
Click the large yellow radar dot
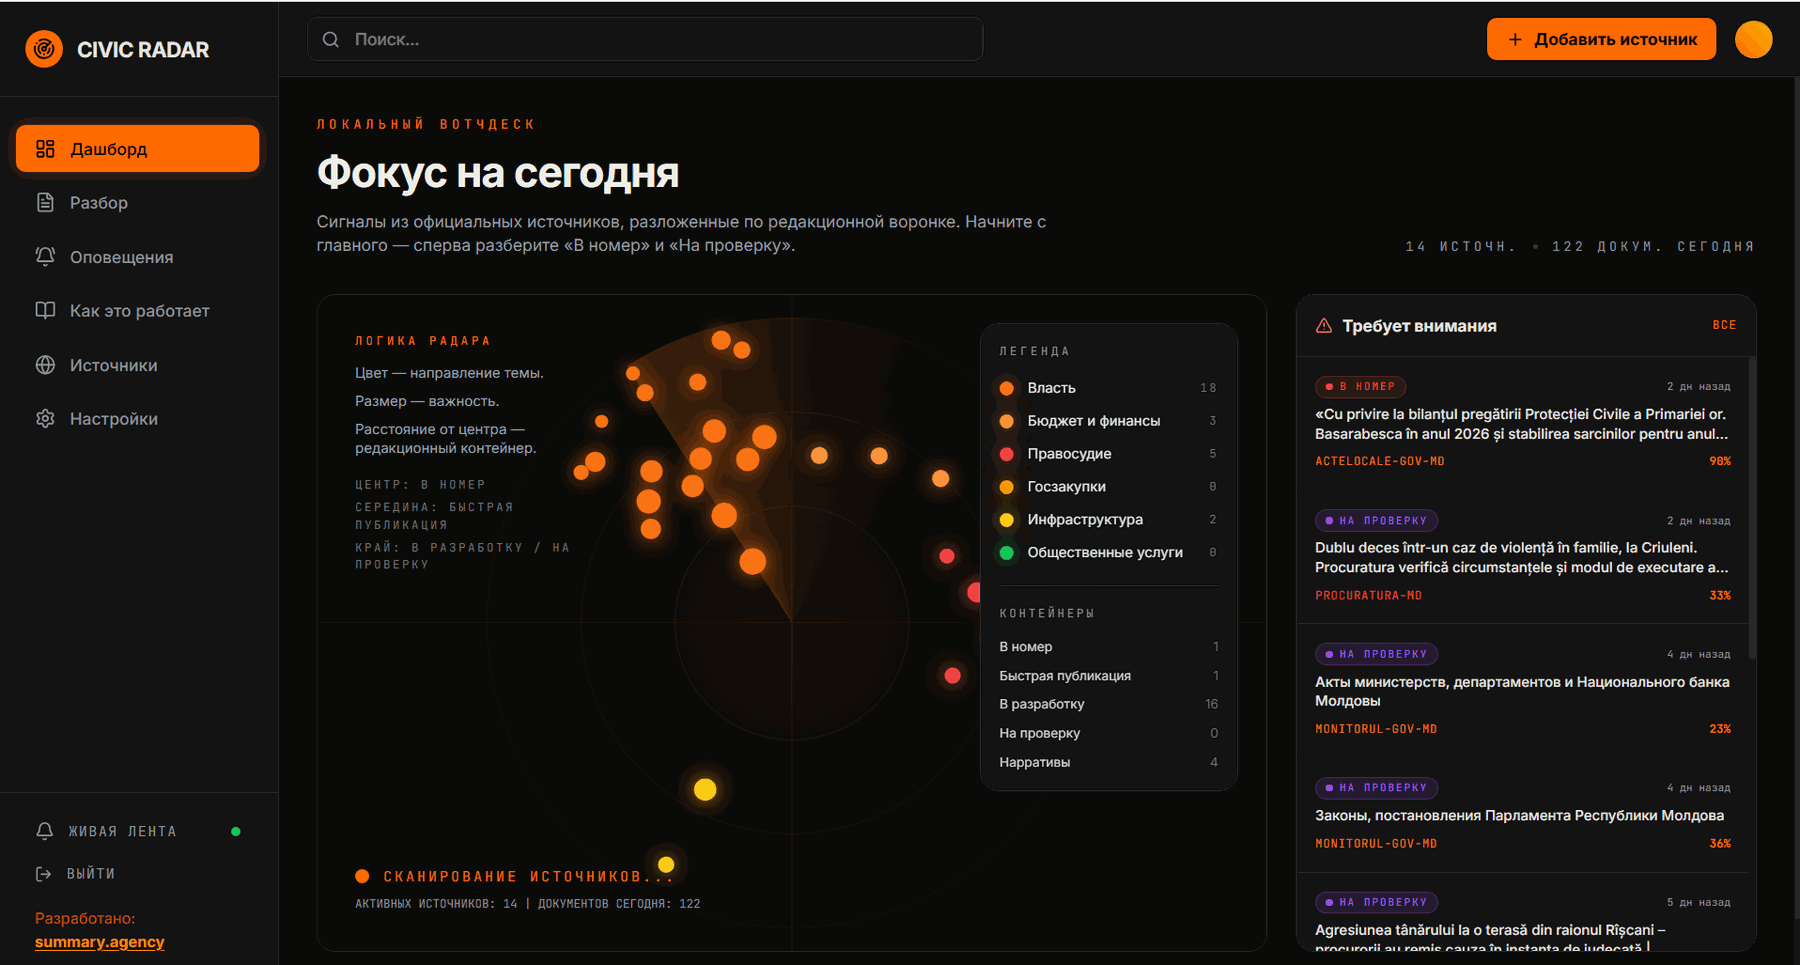[x=705, y=790]
